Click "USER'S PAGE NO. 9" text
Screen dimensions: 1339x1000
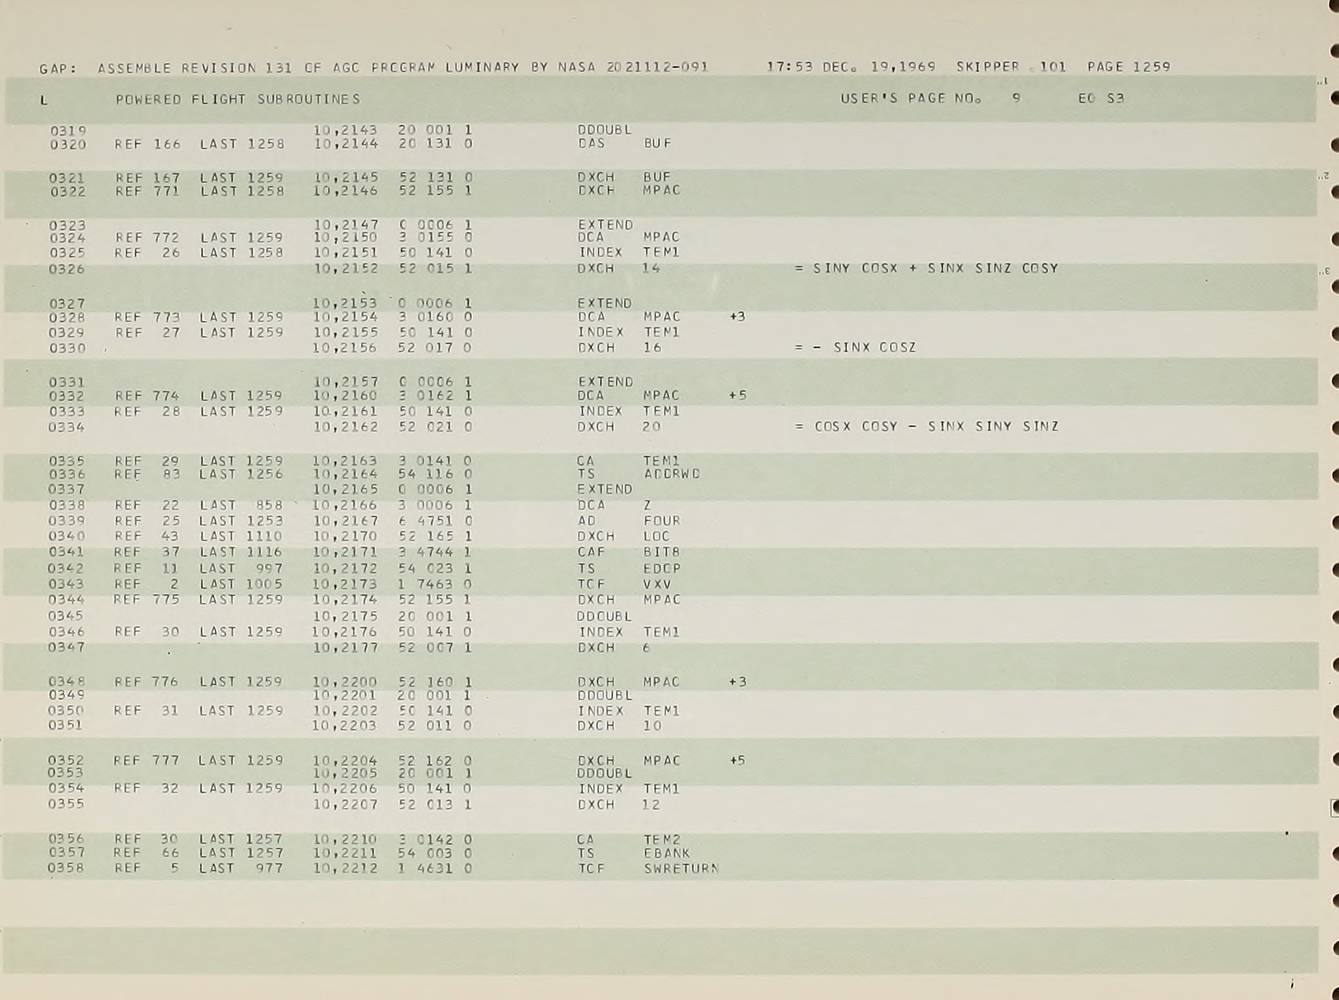931,99
